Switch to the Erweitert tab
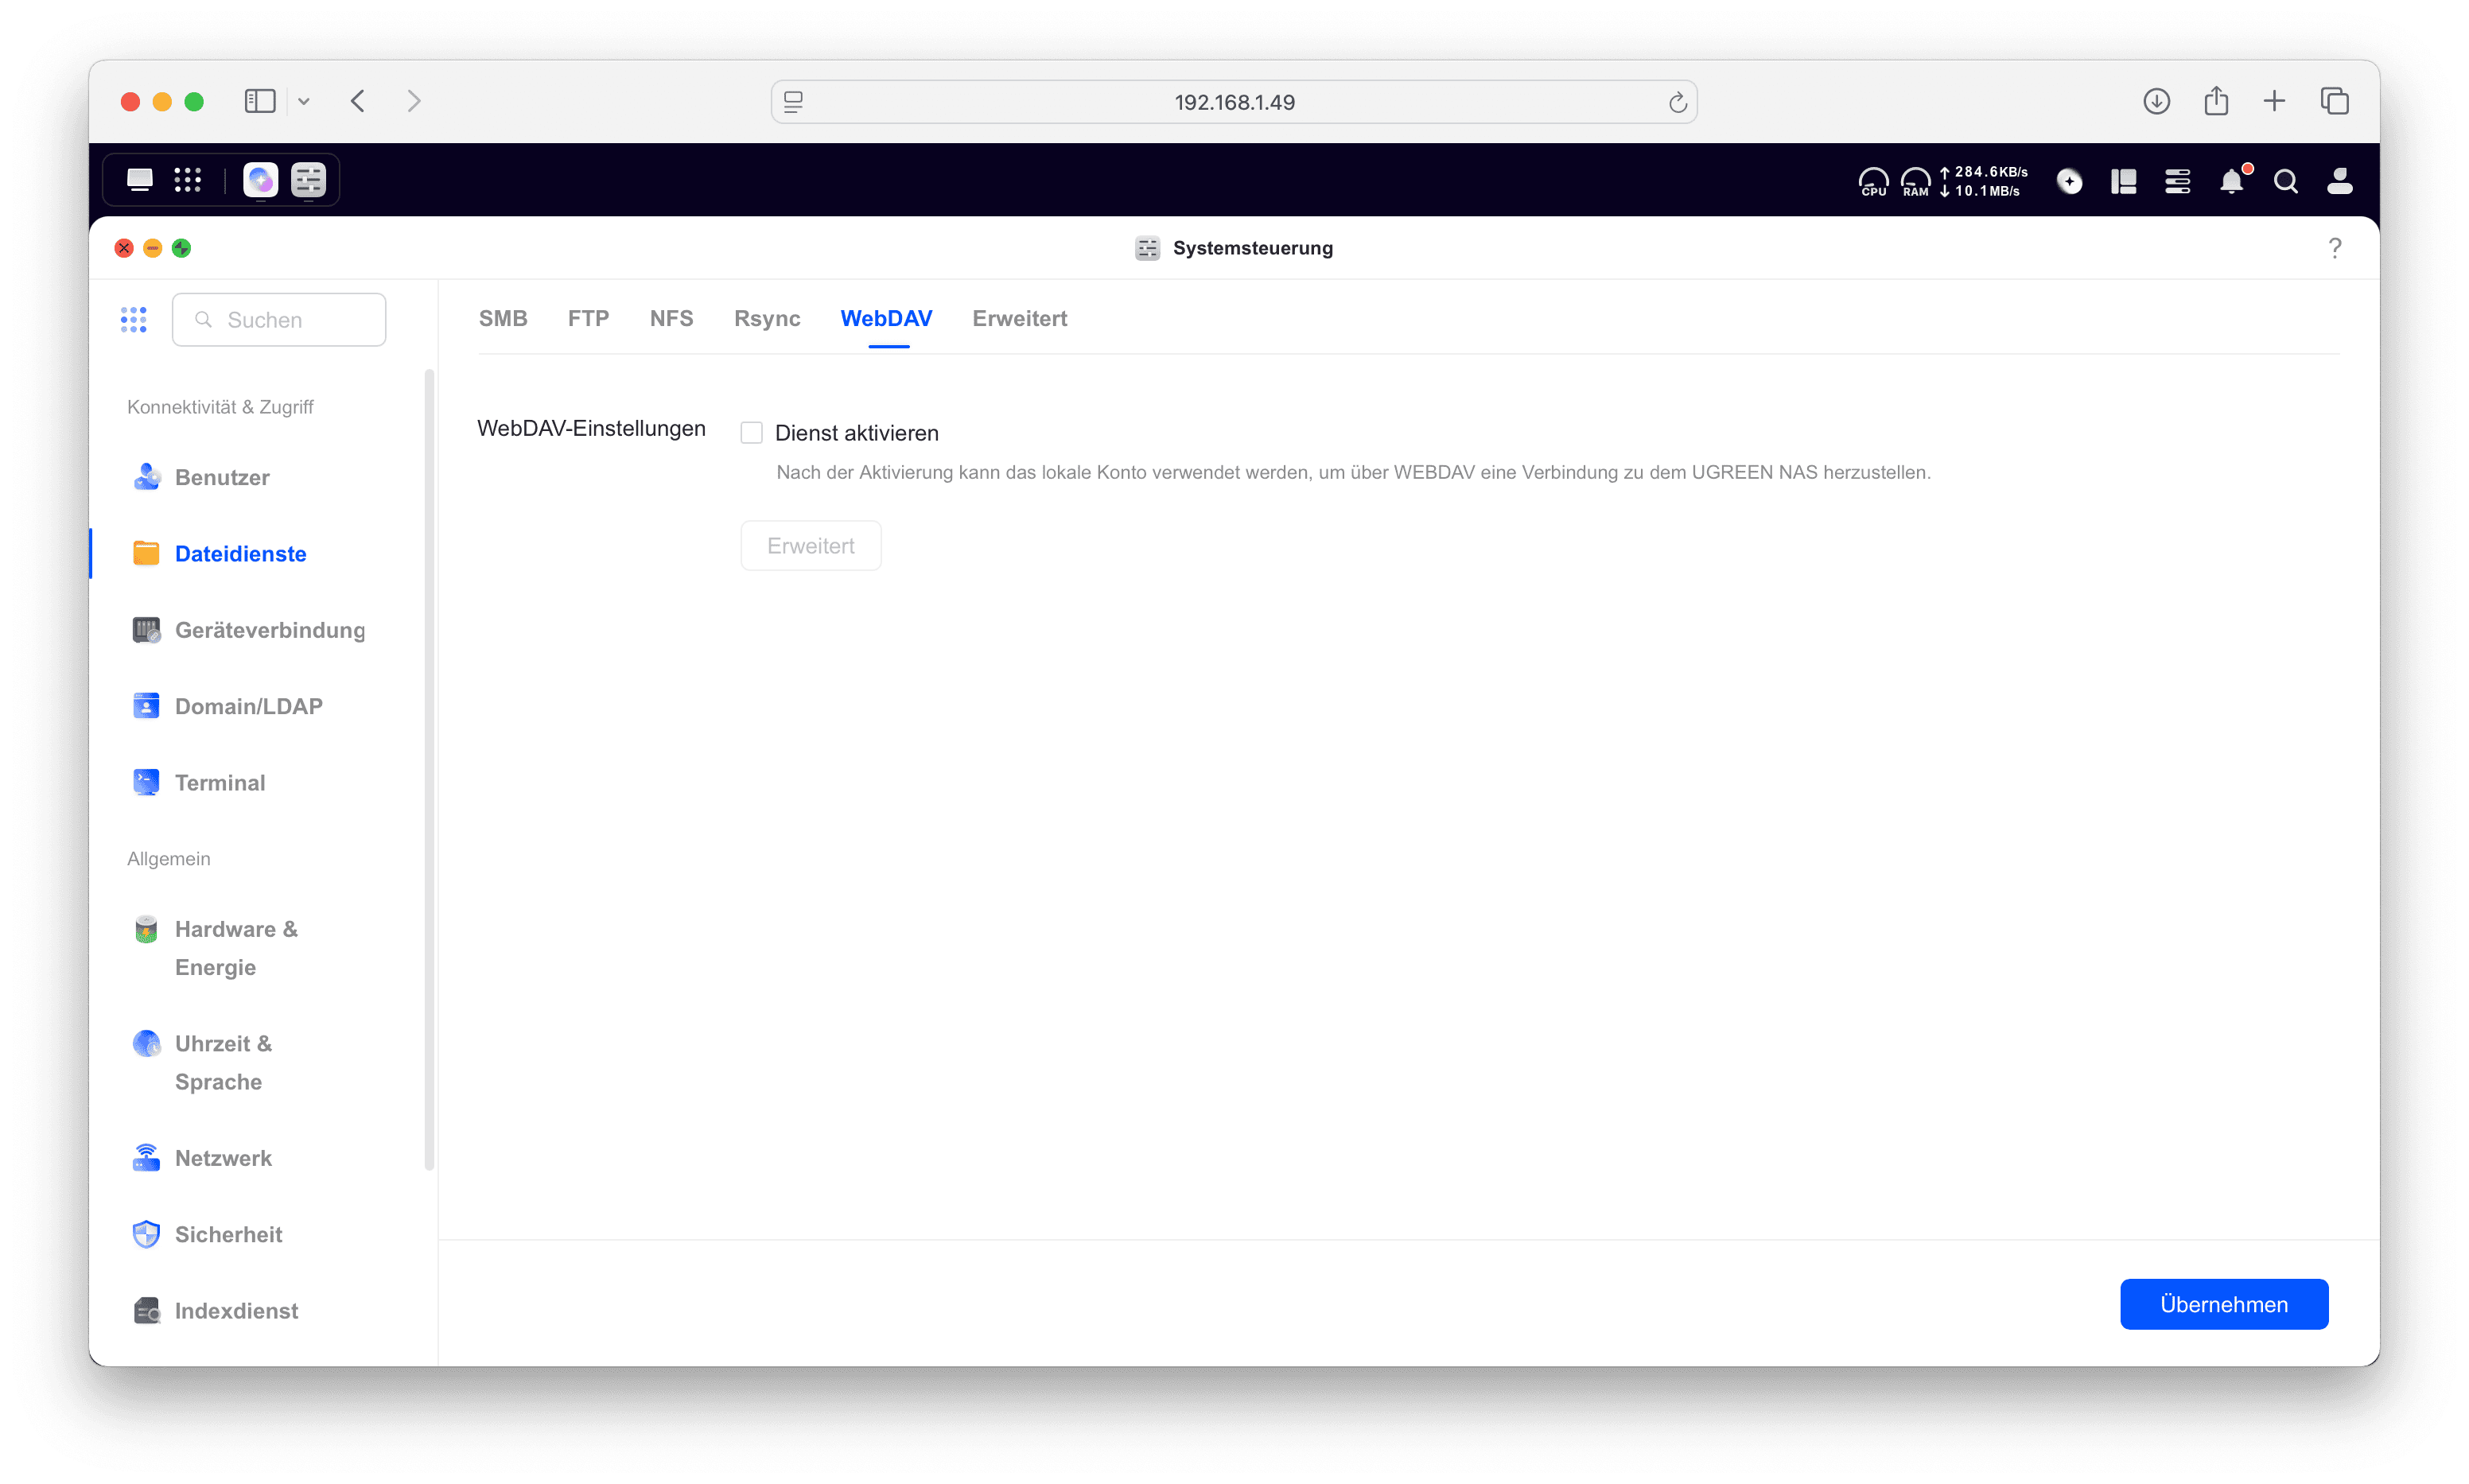2469x1484 pixels. [x=1019, y=318]
